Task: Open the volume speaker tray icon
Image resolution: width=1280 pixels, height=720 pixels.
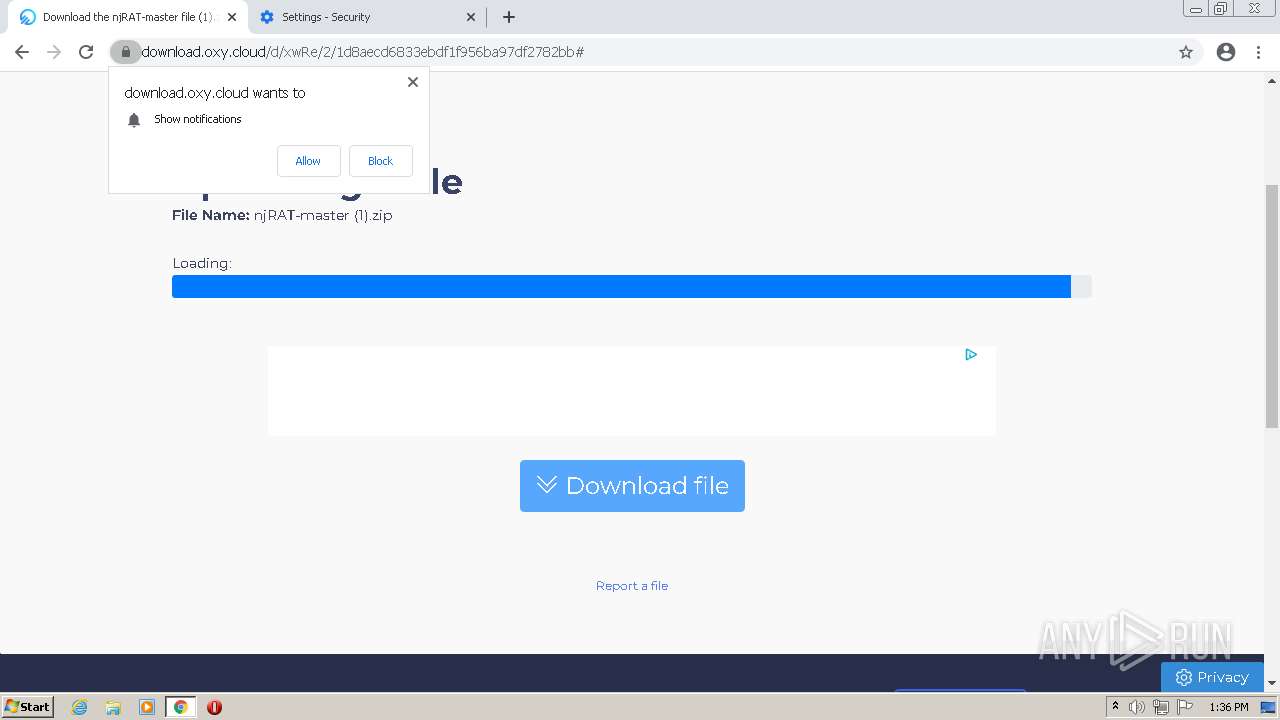Action: tap(1137, 707)
